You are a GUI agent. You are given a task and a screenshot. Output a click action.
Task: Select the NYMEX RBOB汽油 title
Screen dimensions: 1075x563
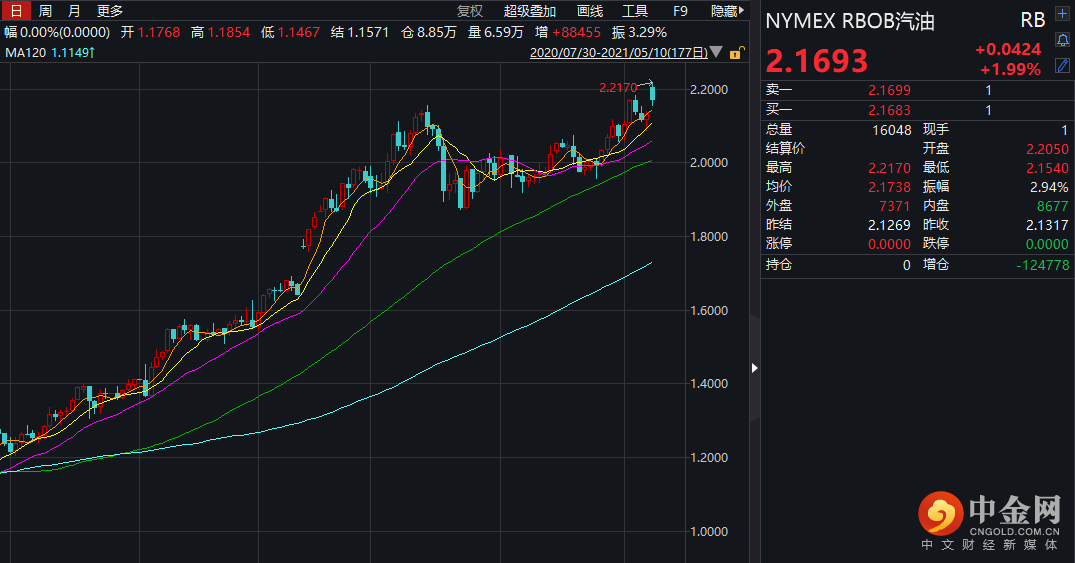coord(849,21)
